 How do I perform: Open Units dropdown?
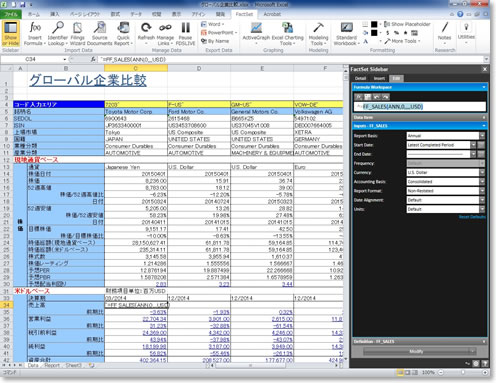pyautogui.click(x=482, y=209)
